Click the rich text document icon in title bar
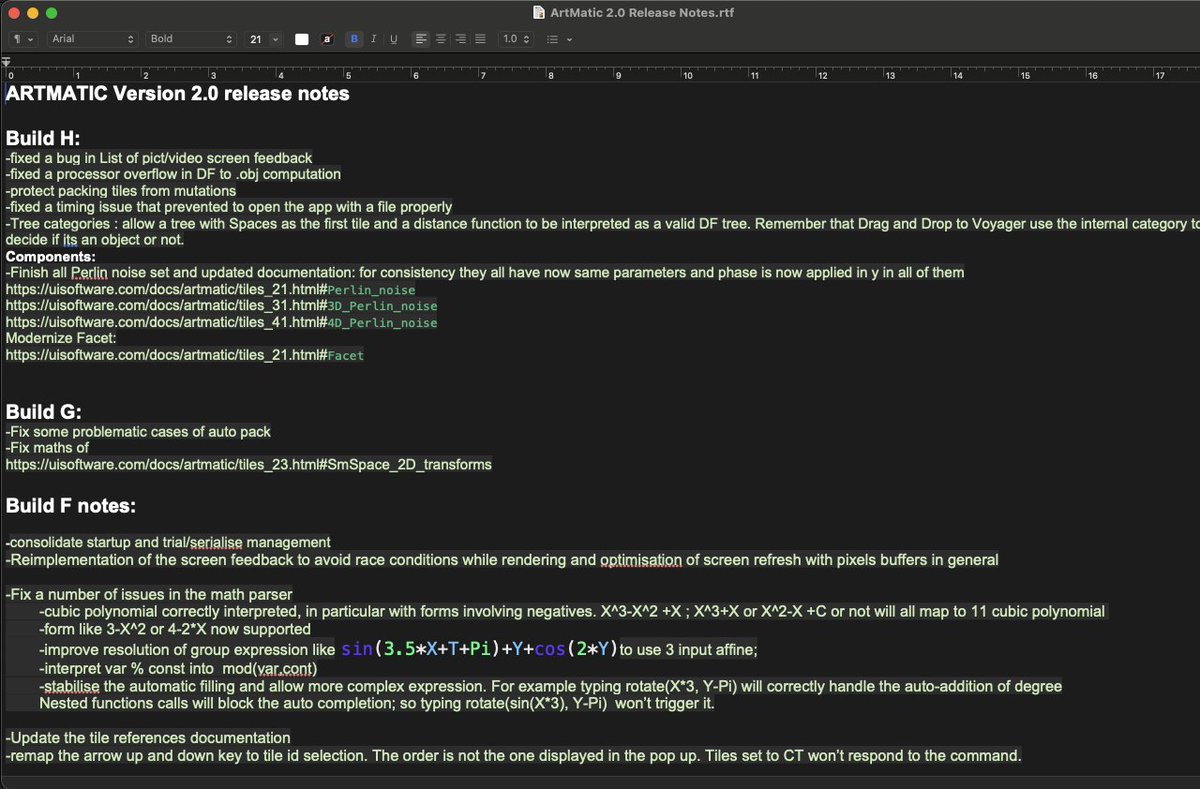Image resolution: width=1200 pixels, height=789 pixels. click(x=540, y=12)
